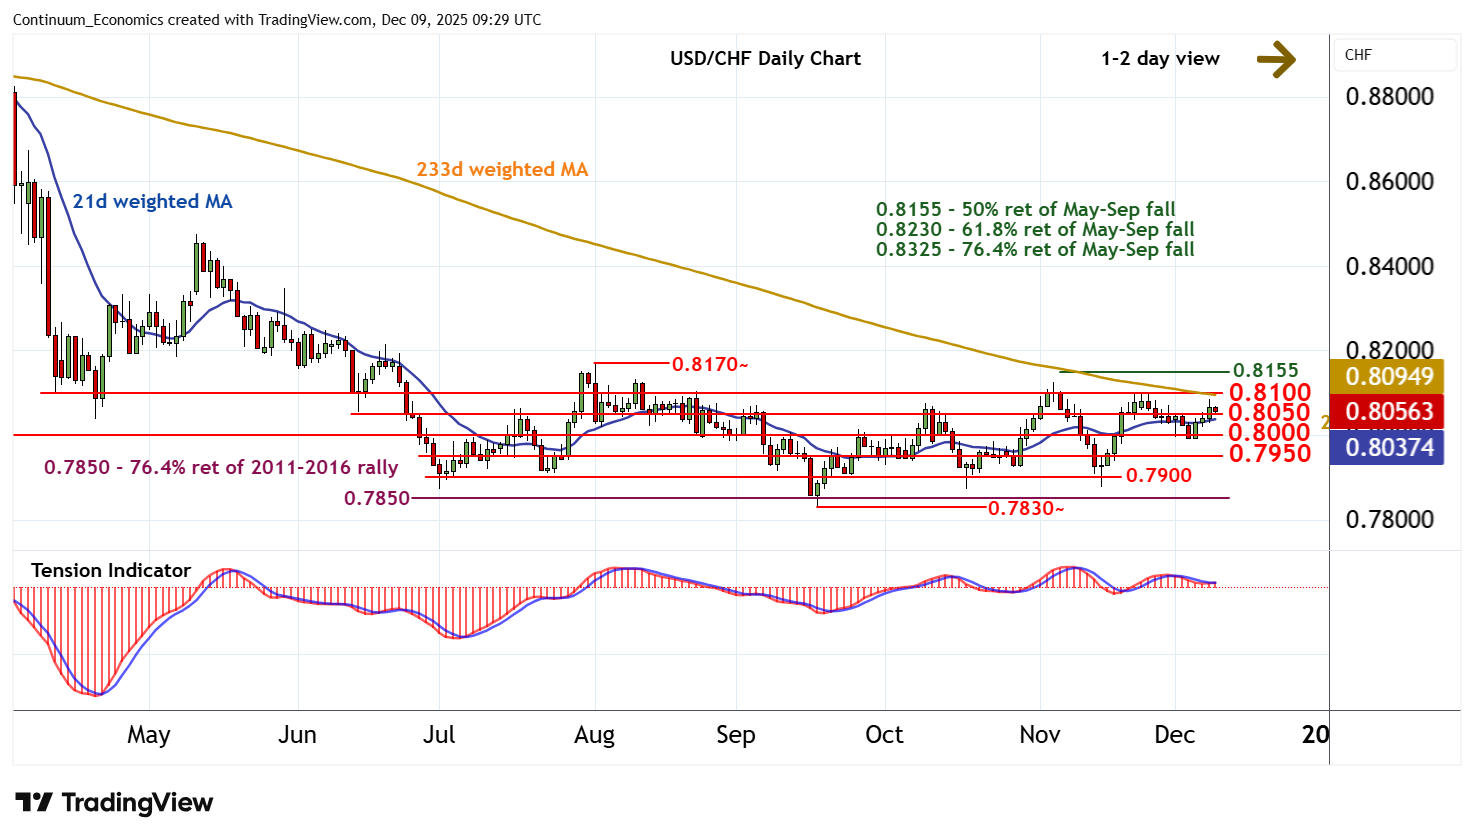Click the red 0.80563 current price label
Image resolution: width=1474 pixels, height=840 pixels.
point(1389,411)
